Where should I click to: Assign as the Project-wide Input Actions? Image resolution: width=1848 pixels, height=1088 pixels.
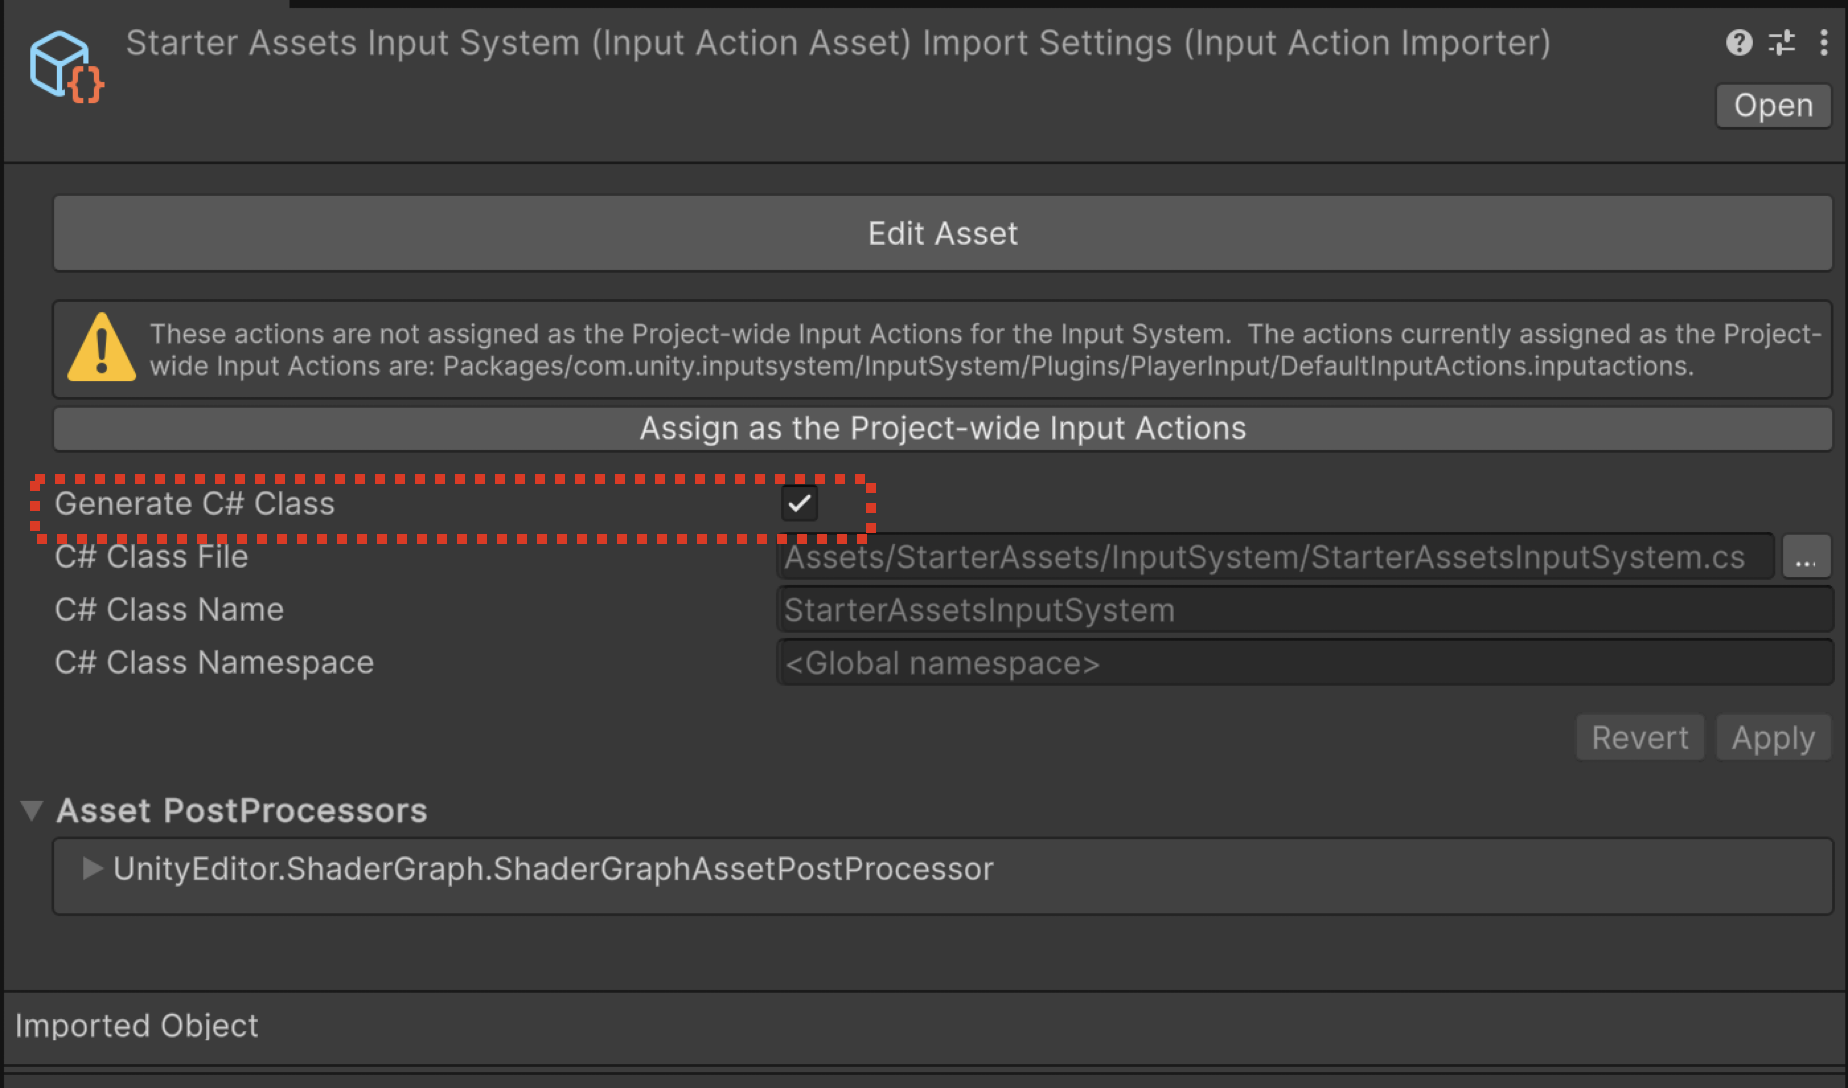[x=942, y=428]
